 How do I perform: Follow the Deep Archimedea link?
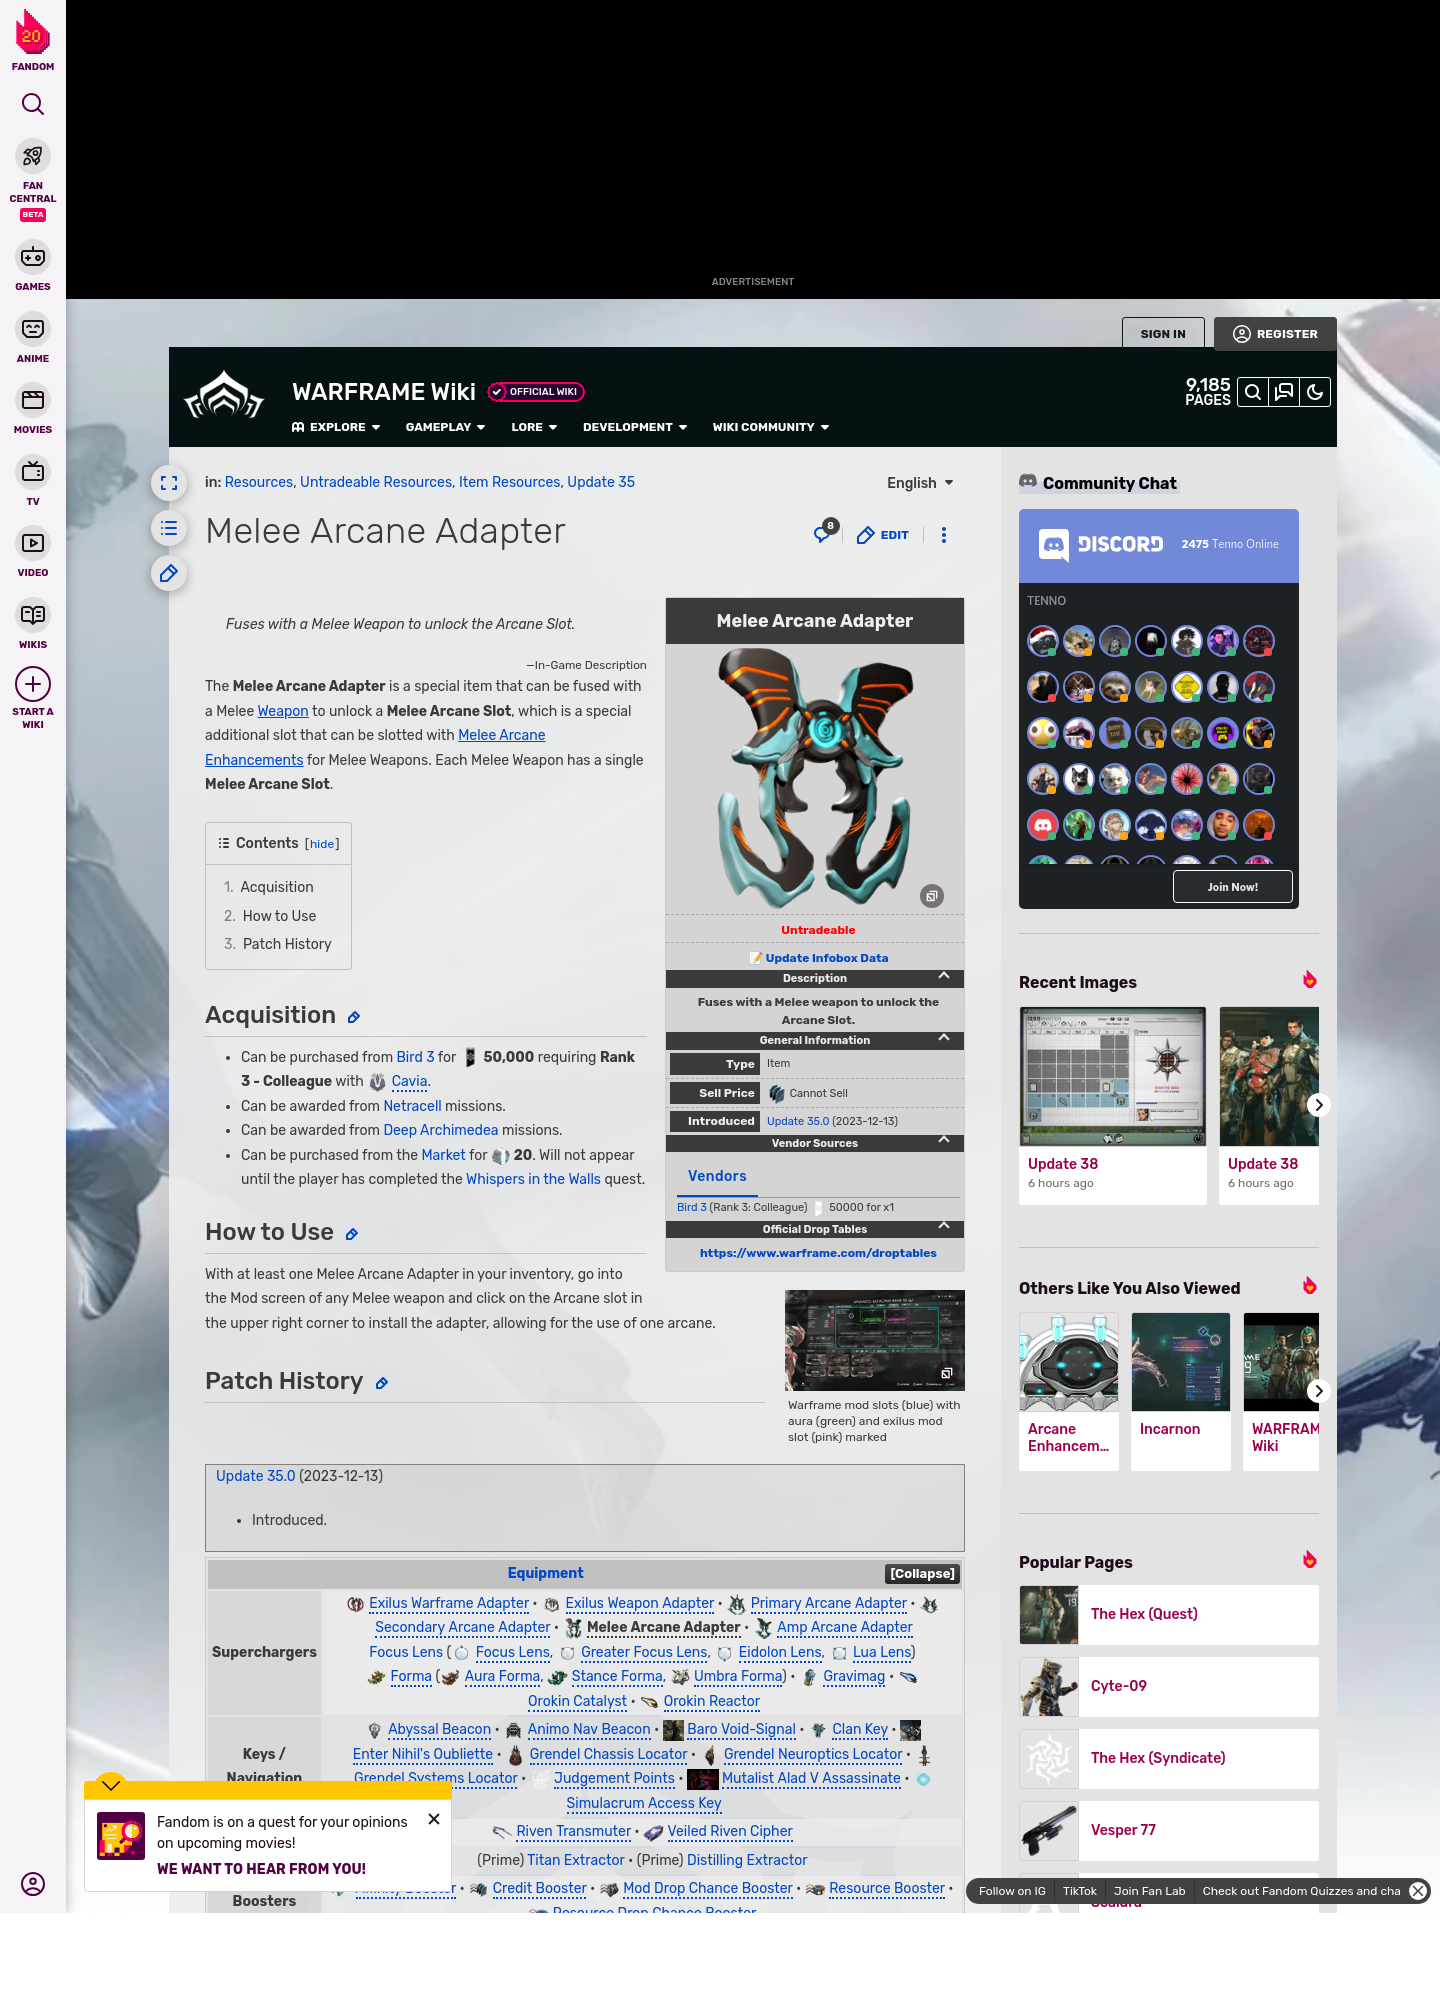(441, 1130)
